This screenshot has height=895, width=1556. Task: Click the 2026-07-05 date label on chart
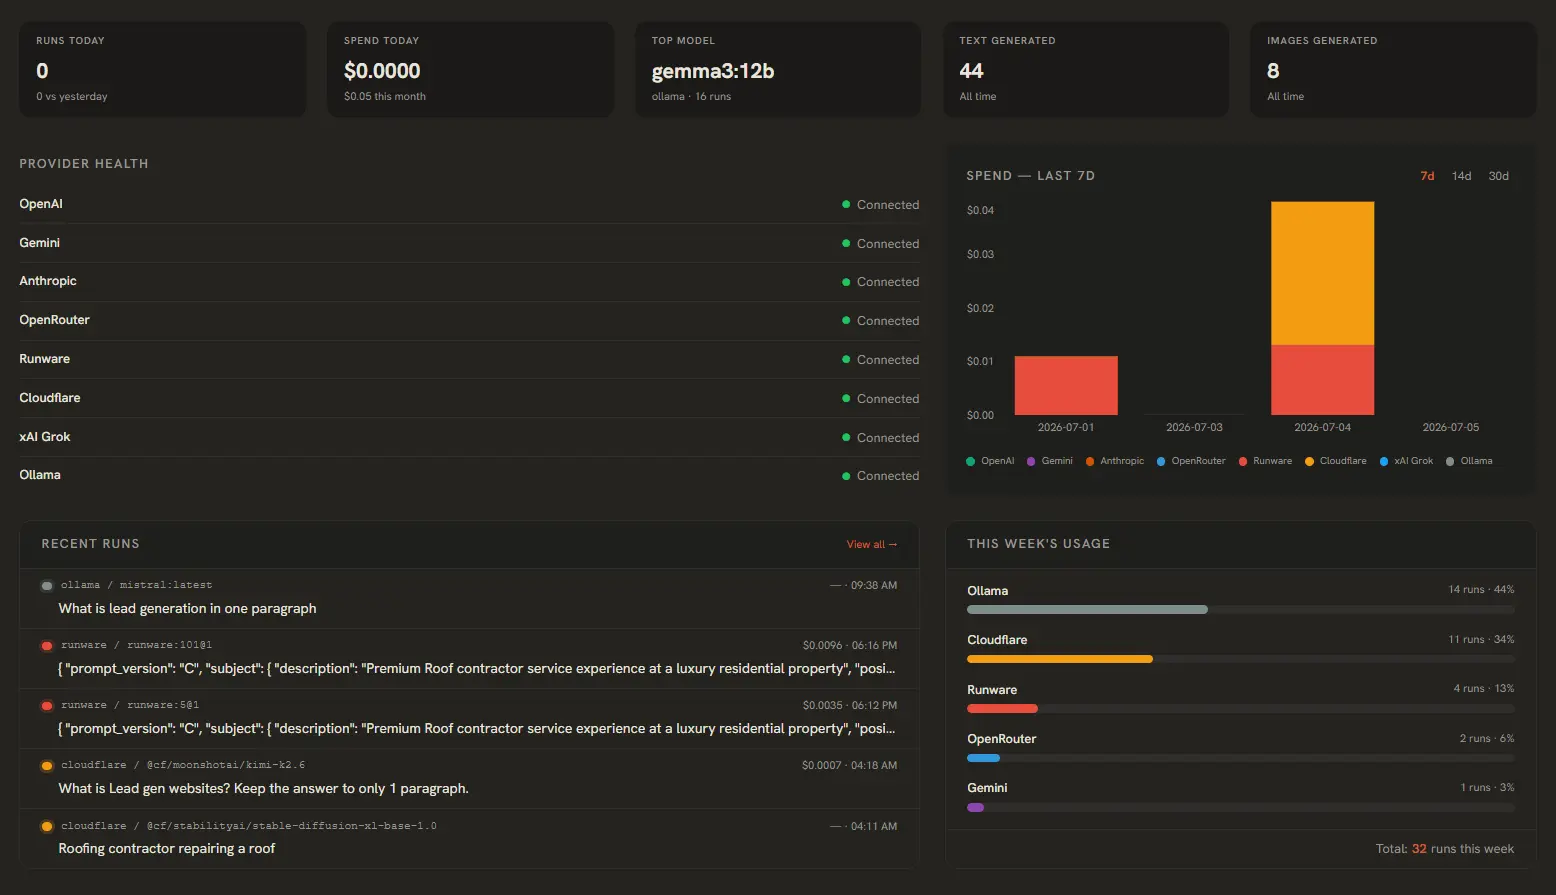[x=1451, y=428]
